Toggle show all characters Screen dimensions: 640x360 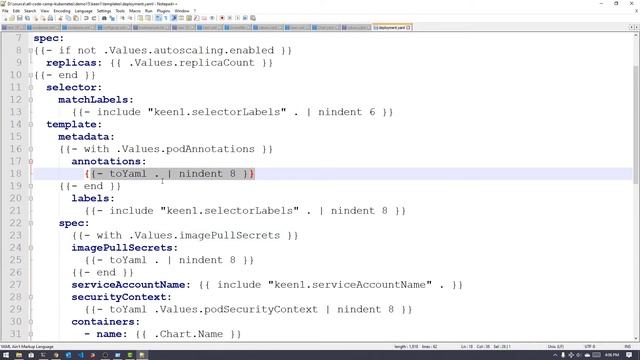coord(166,18)
